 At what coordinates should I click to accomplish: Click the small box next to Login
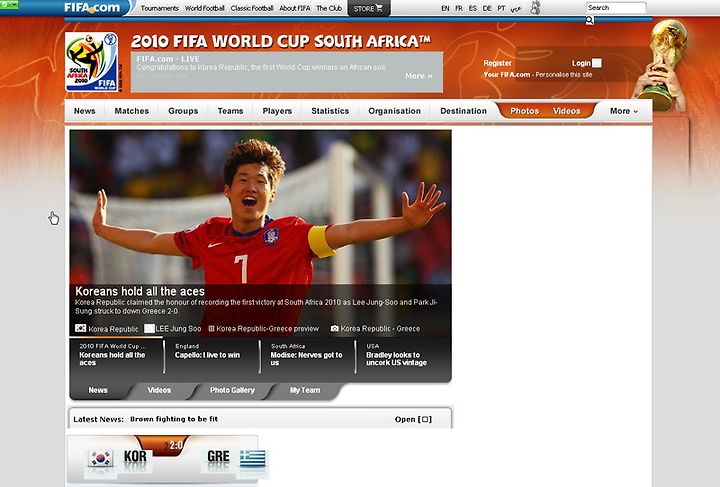596,63
